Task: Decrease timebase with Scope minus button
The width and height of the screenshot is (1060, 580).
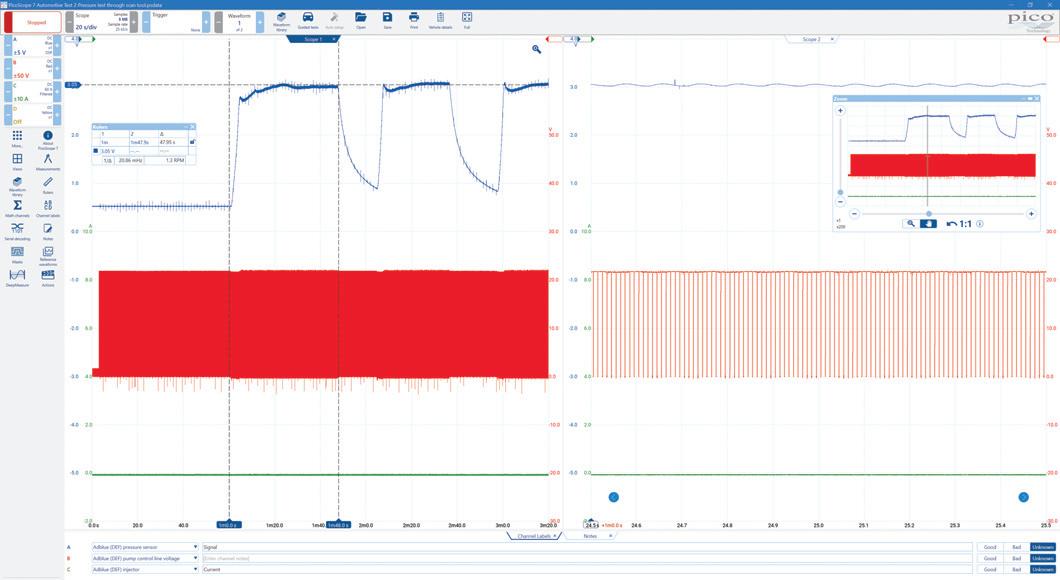Action: click(70, 22)
